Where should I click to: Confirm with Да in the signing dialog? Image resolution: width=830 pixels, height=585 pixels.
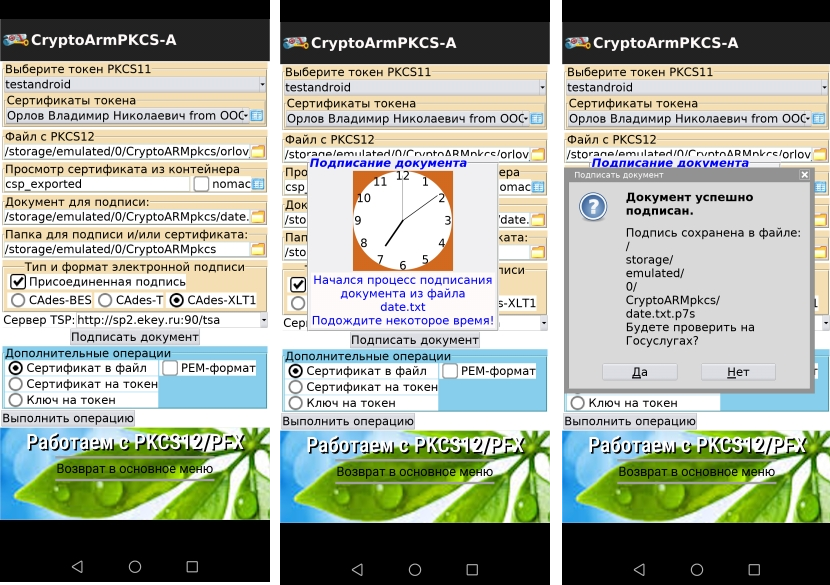639,372
